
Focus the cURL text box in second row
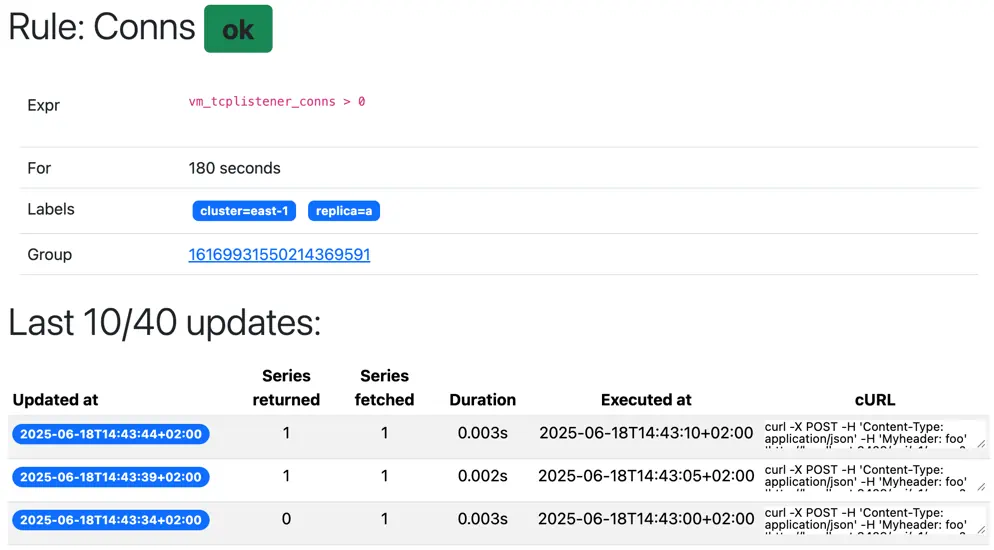tap(868, 477)
